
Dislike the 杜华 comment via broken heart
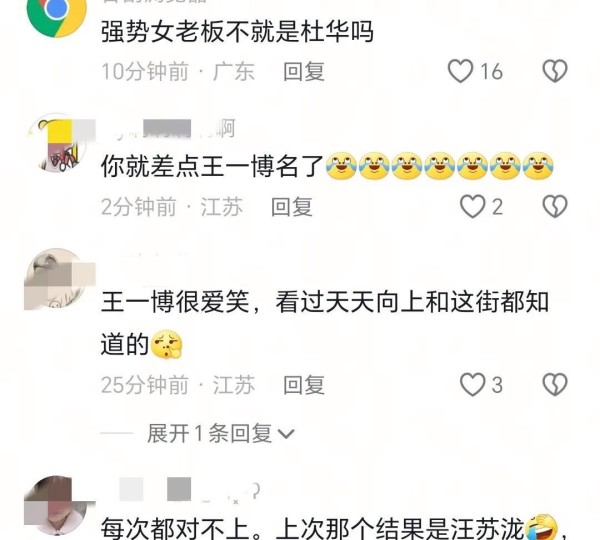click(555, 71)
